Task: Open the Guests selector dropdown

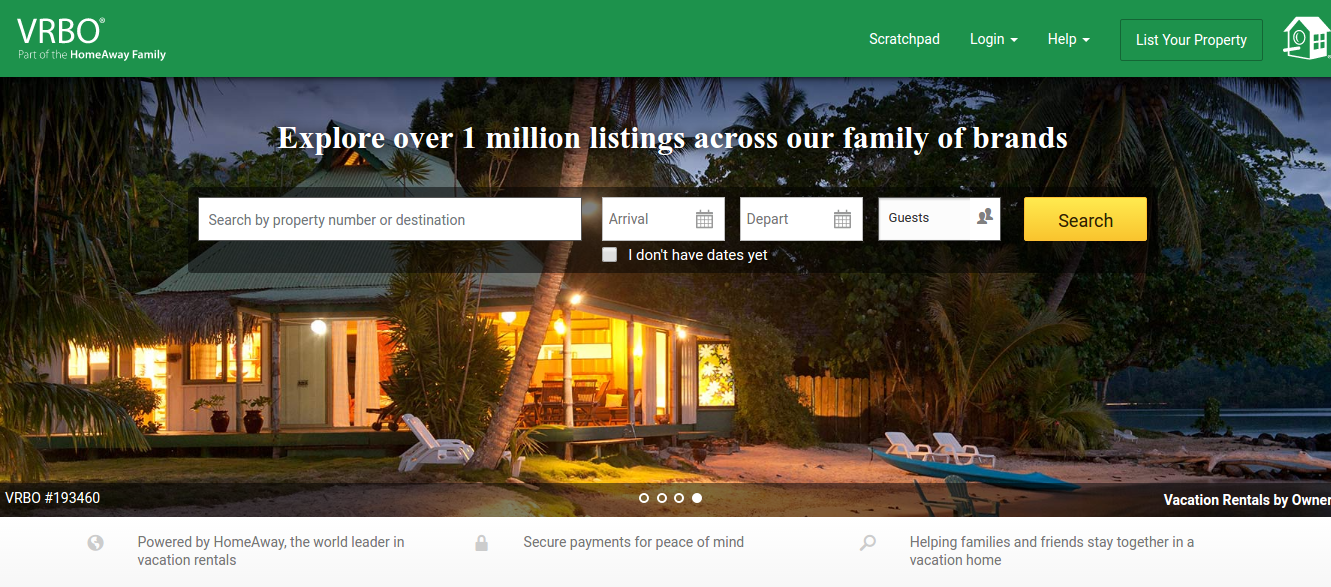Action: tap(939, 219)
